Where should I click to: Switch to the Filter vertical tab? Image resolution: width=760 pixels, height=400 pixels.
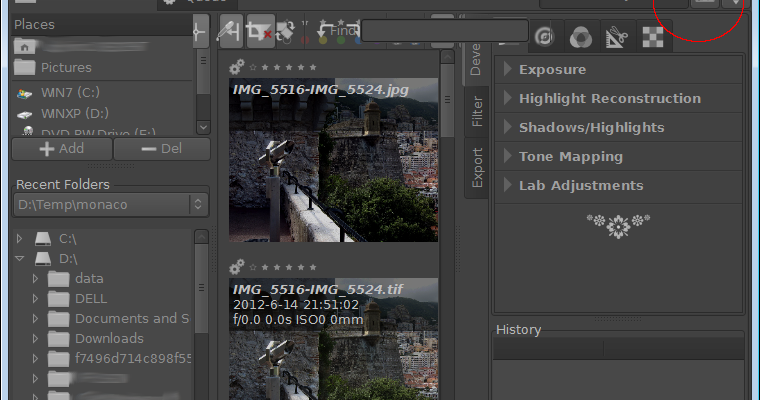pyautogui.click(x=477, y=112)
